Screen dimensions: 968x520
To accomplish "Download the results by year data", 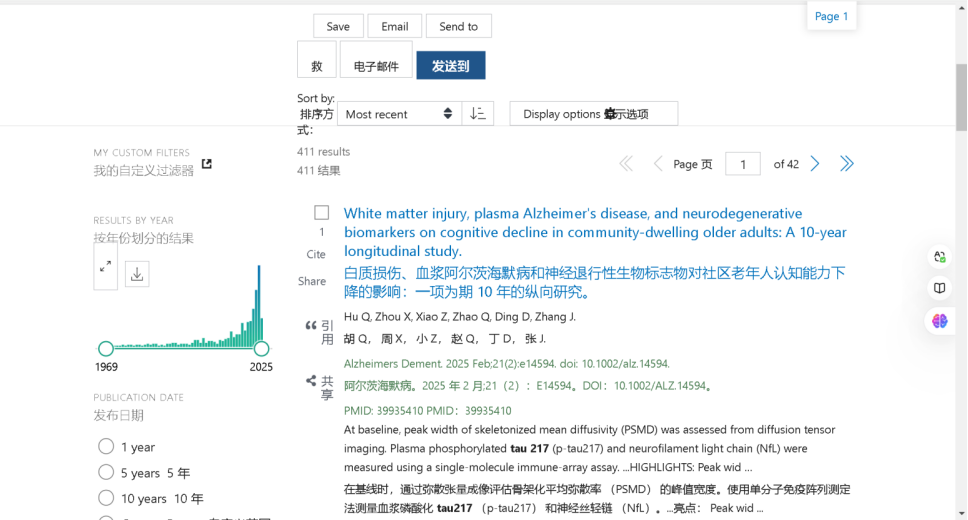I will point(137,273).
